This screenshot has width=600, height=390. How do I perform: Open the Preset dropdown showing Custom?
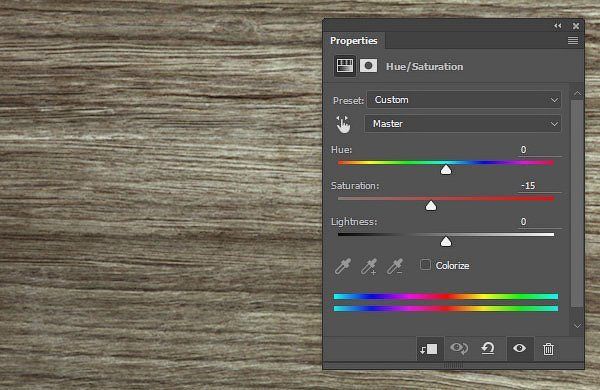click(464, 100)
